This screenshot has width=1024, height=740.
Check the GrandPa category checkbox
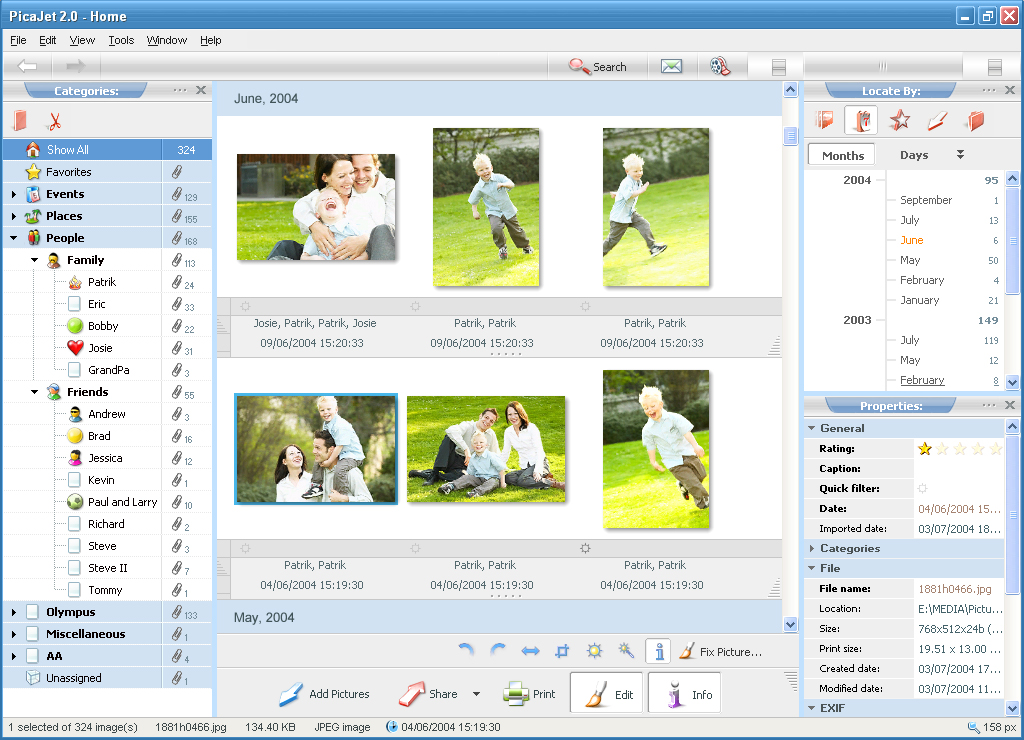click(75, 370)
